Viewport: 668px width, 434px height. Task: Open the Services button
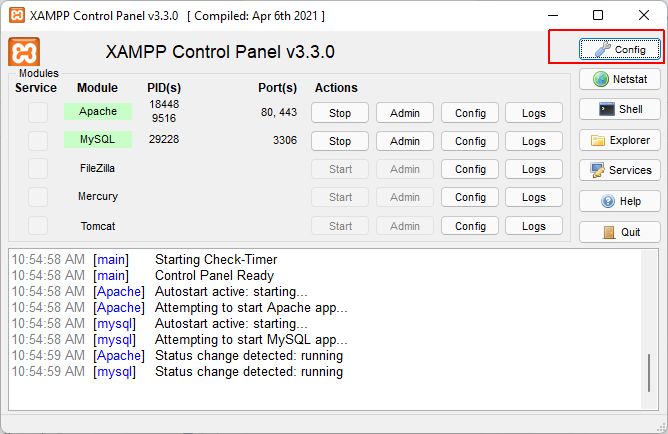619,170
